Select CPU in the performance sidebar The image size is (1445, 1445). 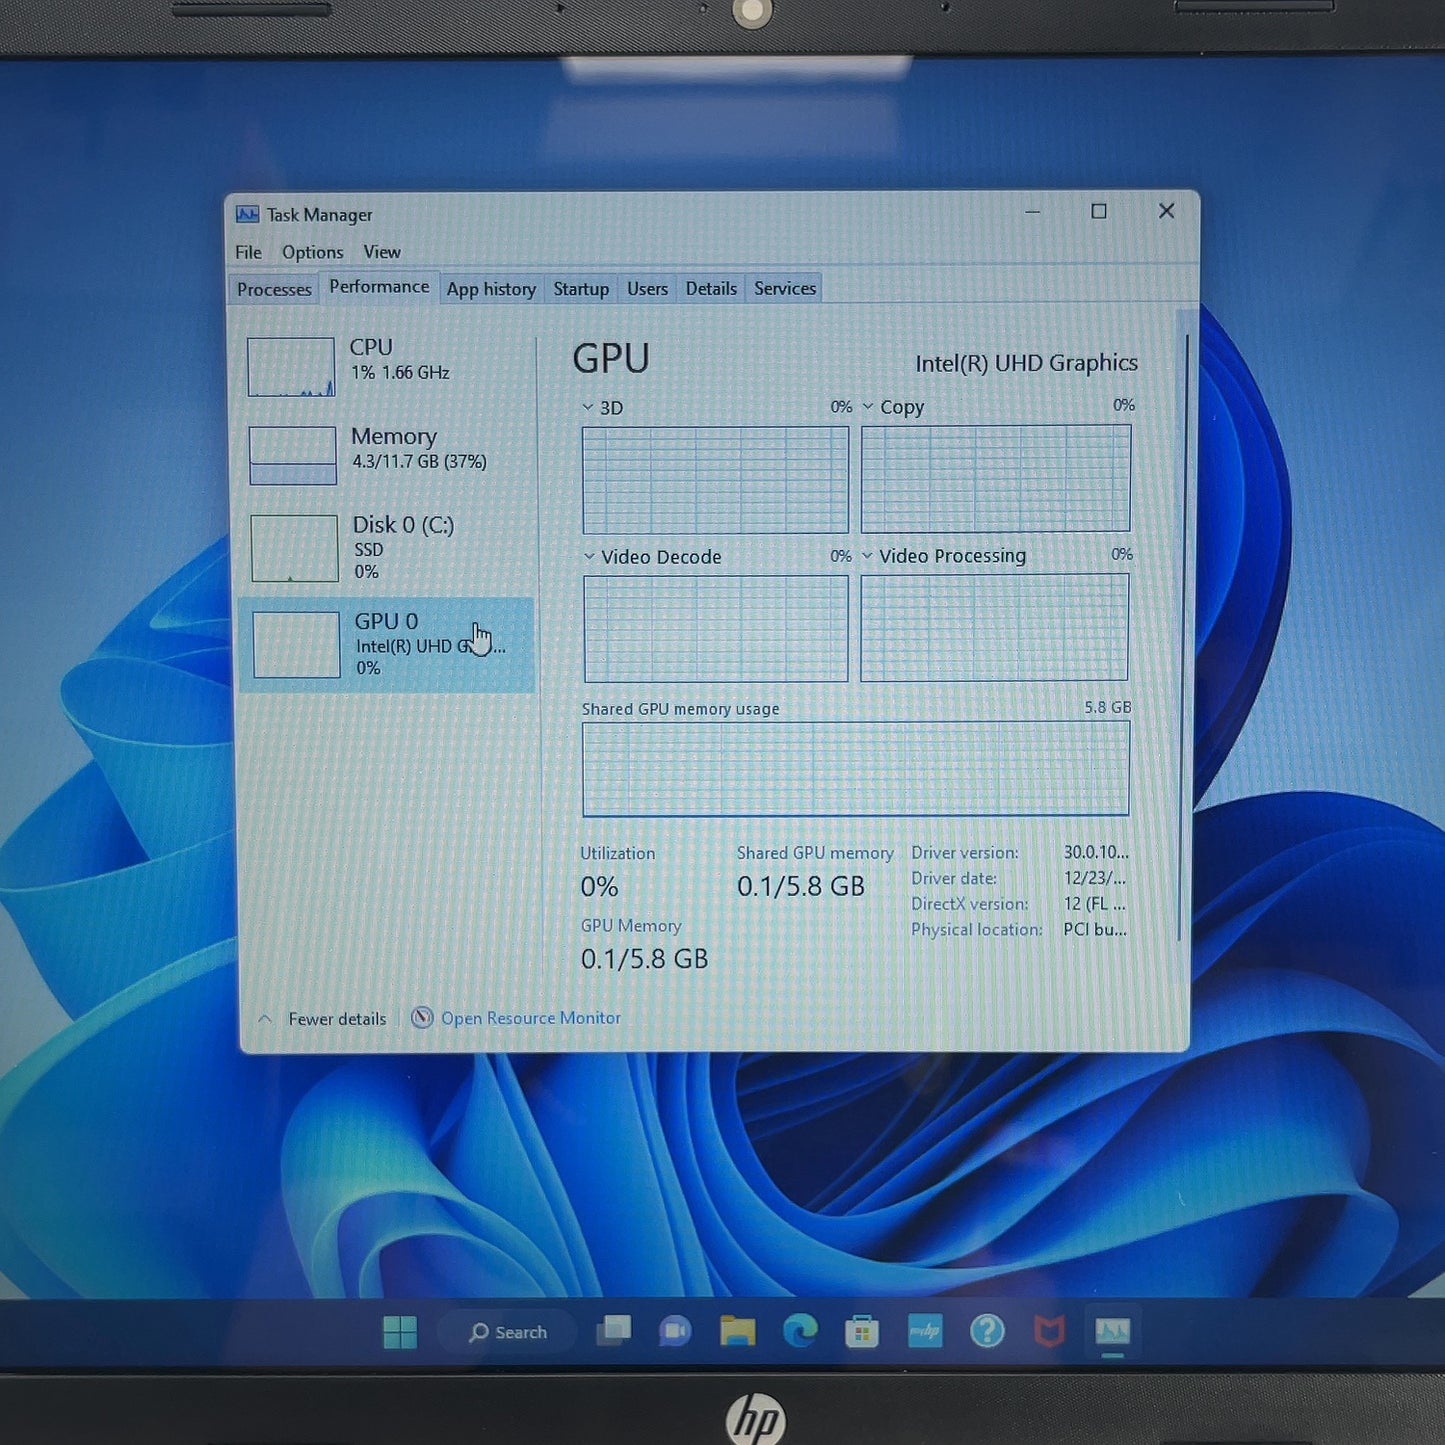[x=386, y=366]
